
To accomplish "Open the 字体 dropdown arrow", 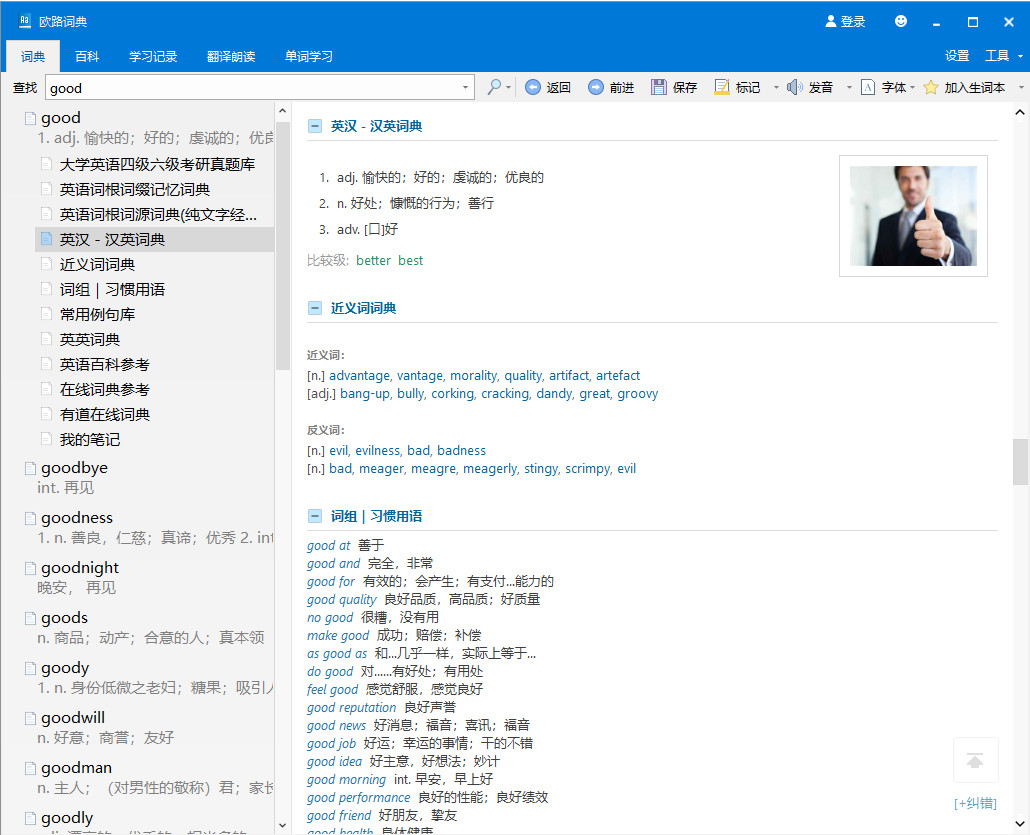I will (912, 87).
